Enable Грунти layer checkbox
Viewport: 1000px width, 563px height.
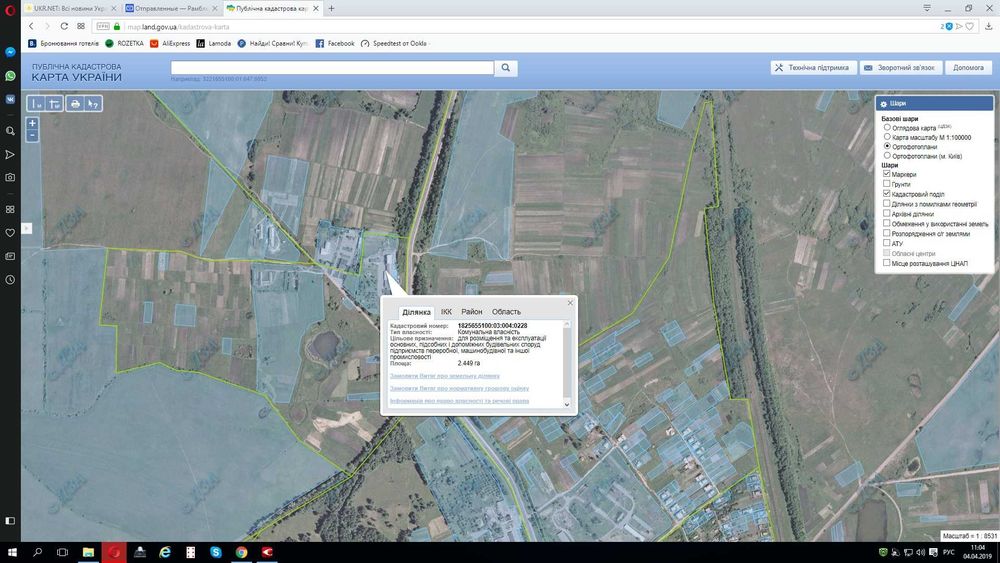click(886, 184)
